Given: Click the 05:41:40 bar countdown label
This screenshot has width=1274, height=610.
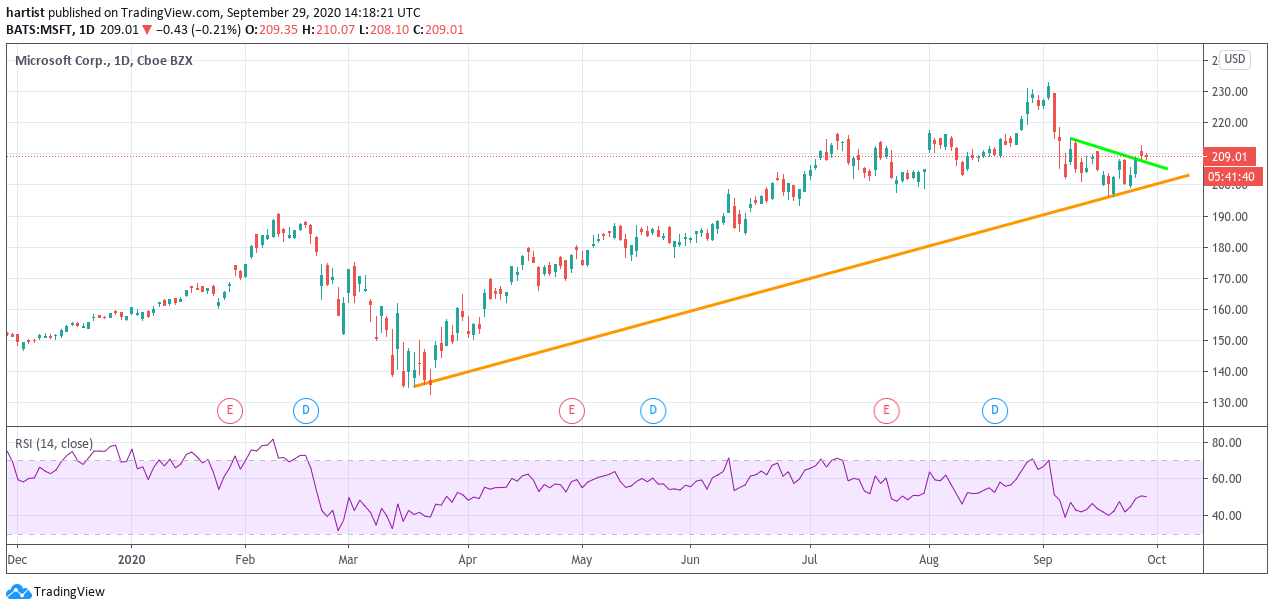Looking at the screenshot, I should (1235, 176).
